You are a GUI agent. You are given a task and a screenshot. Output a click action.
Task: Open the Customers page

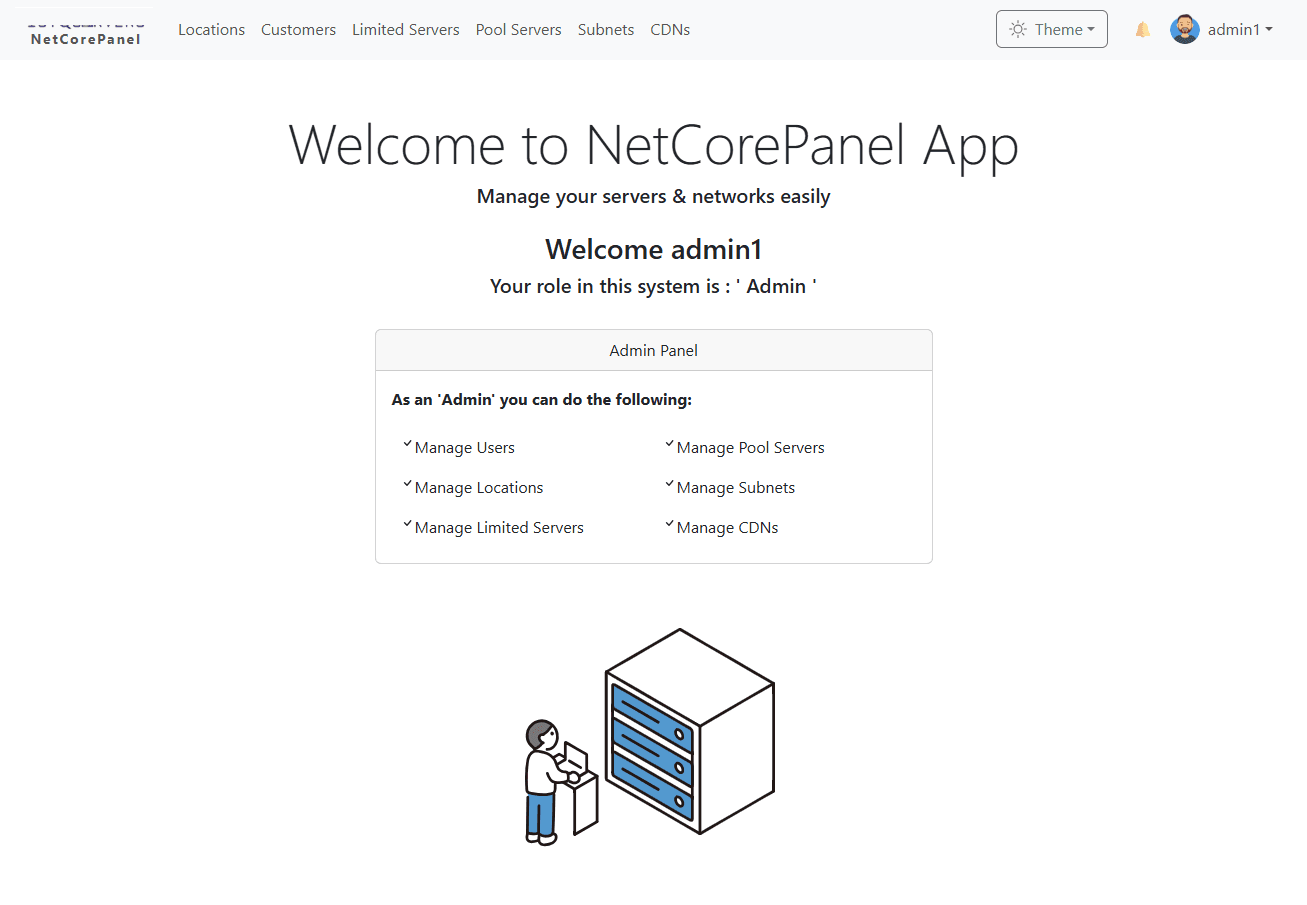[298, 30]
